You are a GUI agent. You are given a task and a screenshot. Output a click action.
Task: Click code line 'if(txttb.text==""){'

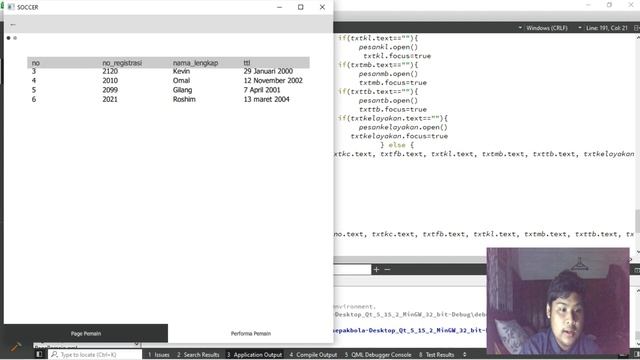point(378,91)
